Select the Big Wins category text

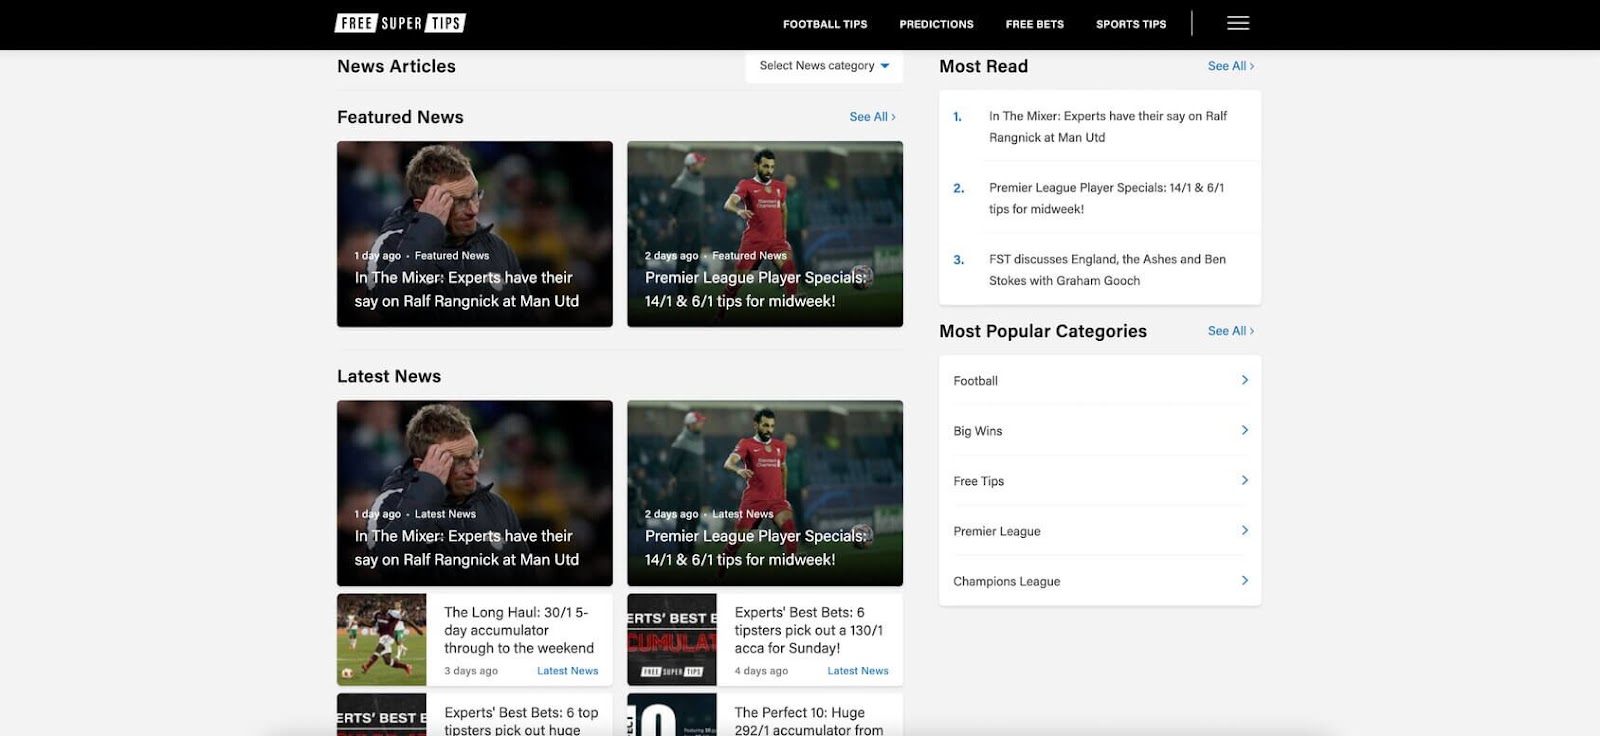(977, 431)
